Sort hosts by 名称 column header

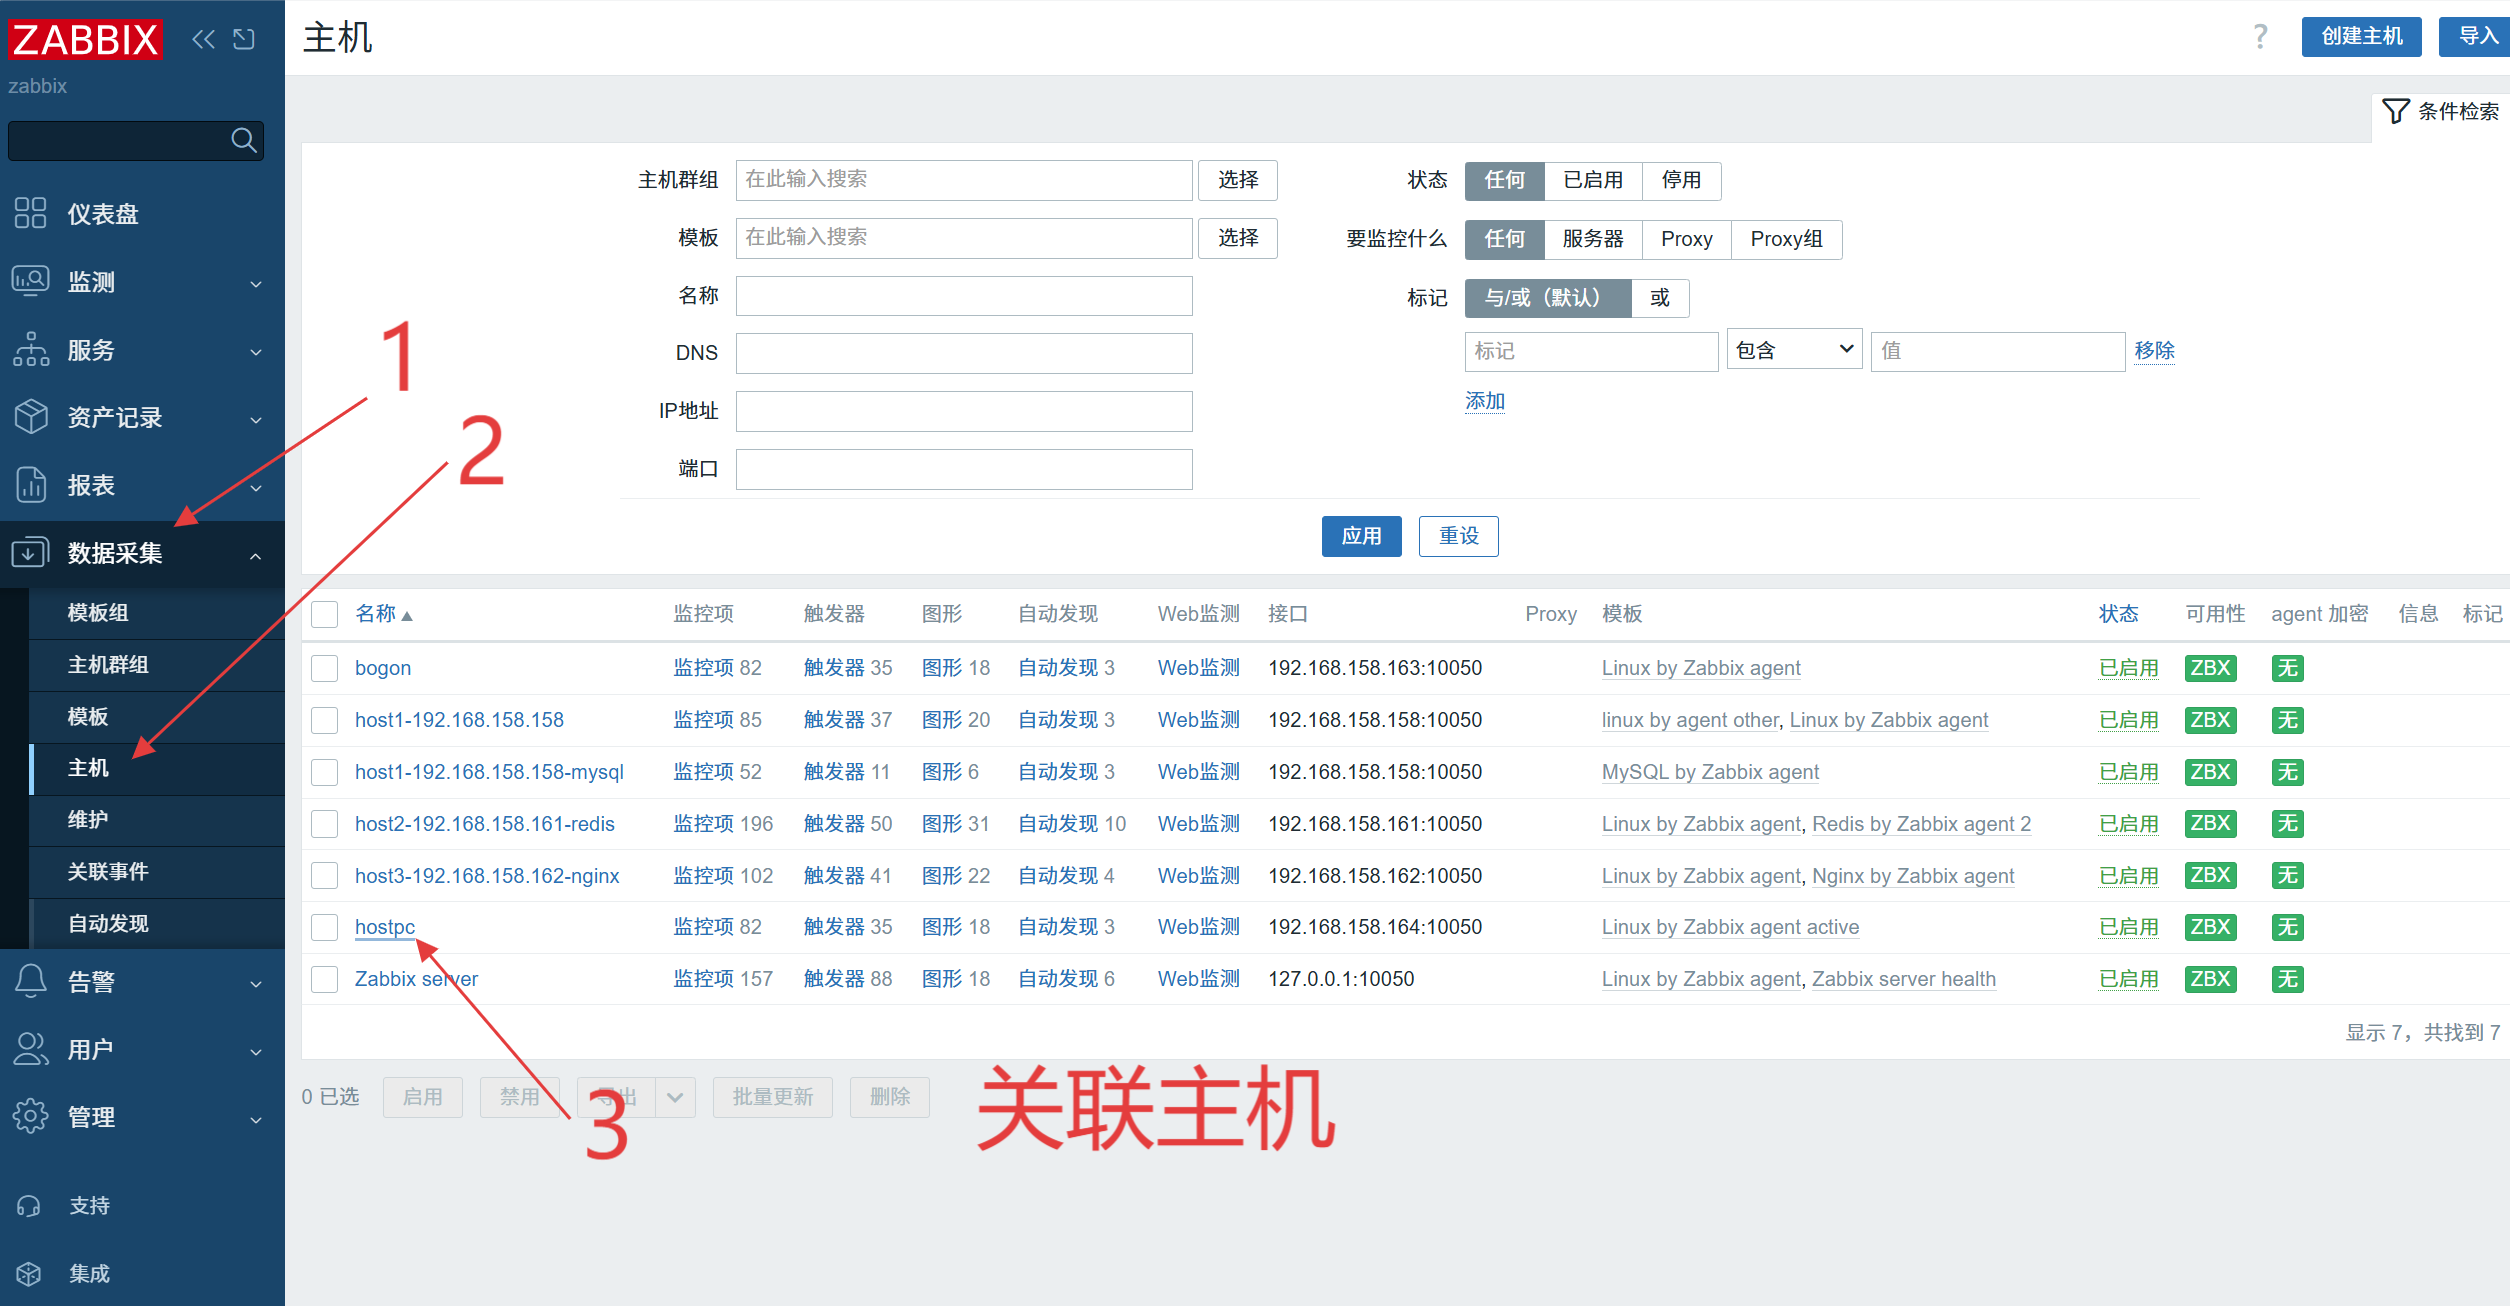[x=383, y=614]
